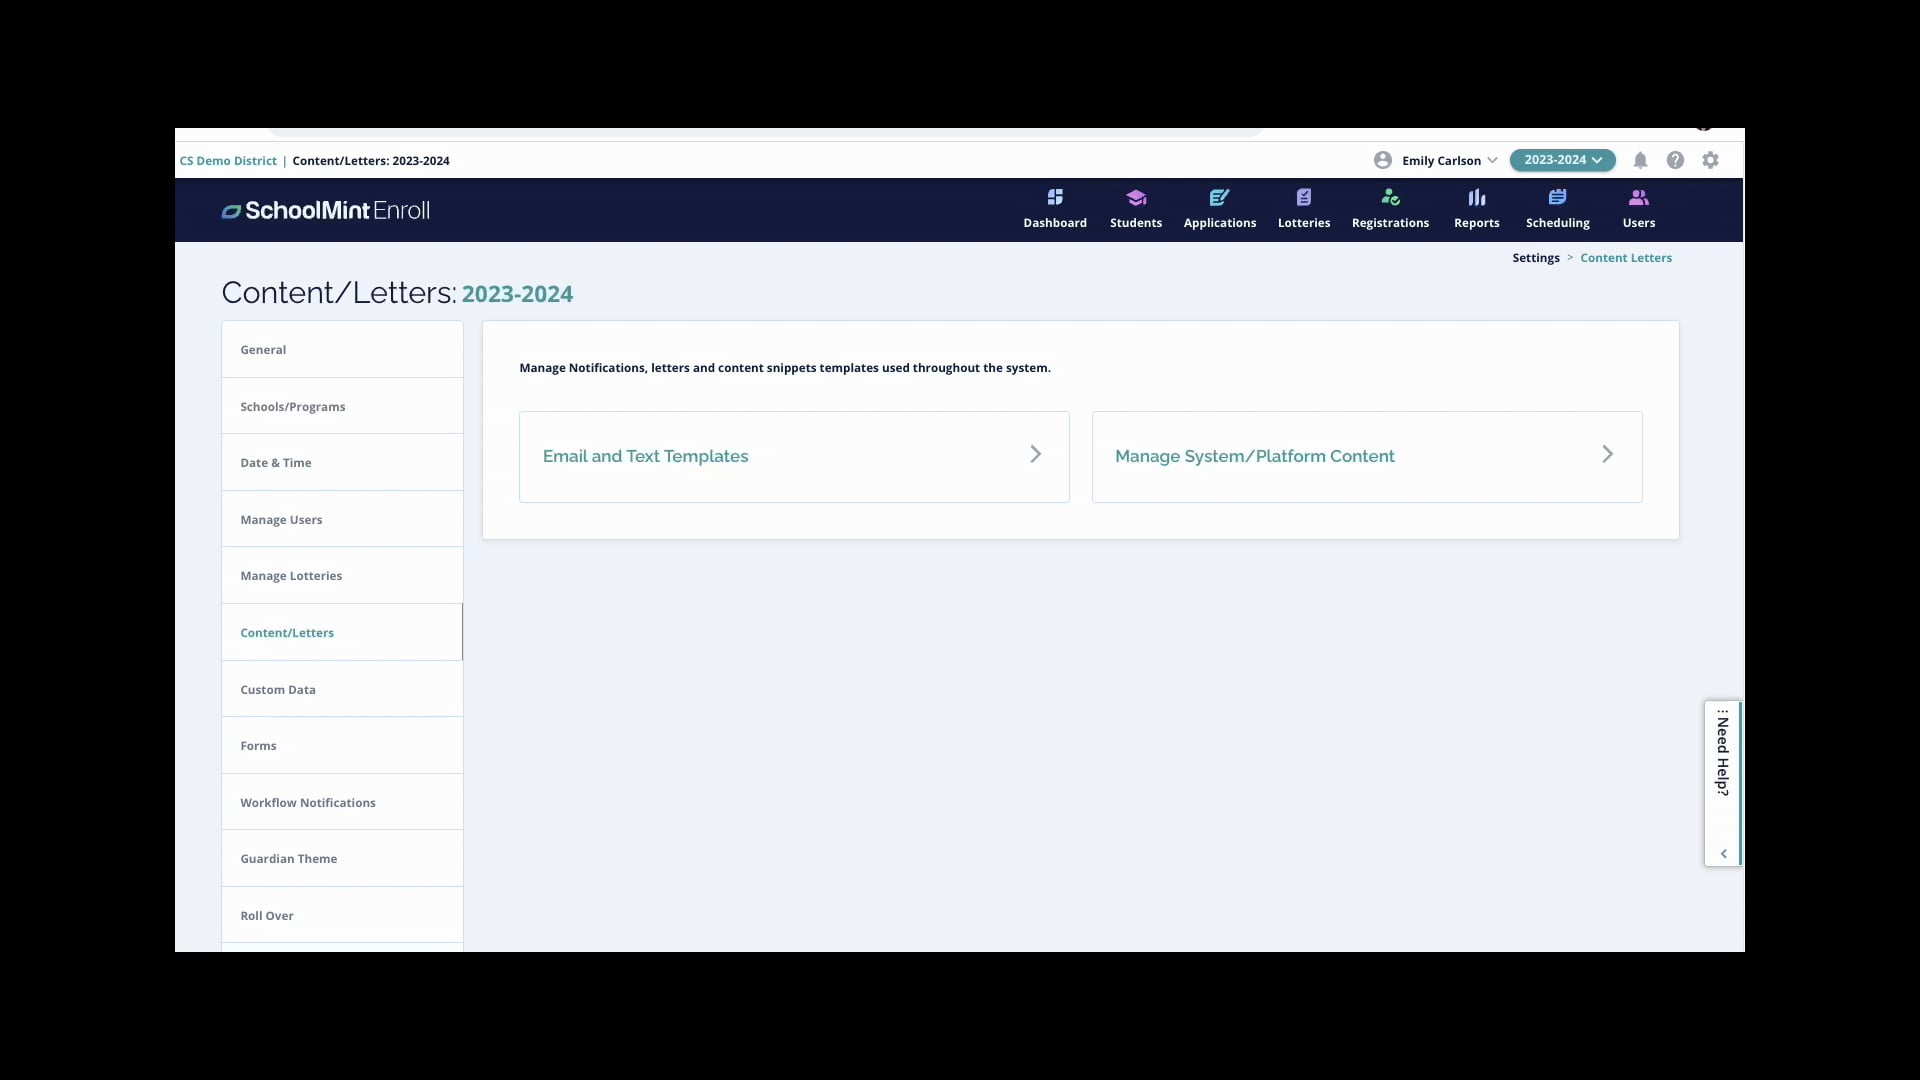Image resolution: width=1920 pixels, height=1080 pixels.
Task: Open the Reports bar chart icon
Action: coord(1477,197)
